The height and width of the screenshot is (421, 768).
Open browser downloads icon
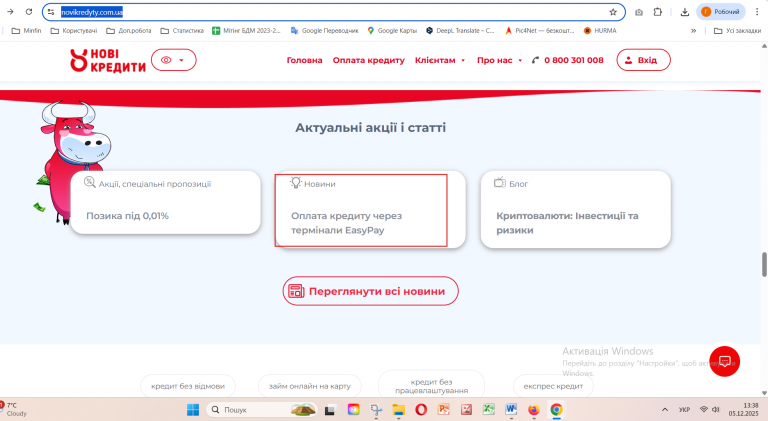tap(685, 12)
